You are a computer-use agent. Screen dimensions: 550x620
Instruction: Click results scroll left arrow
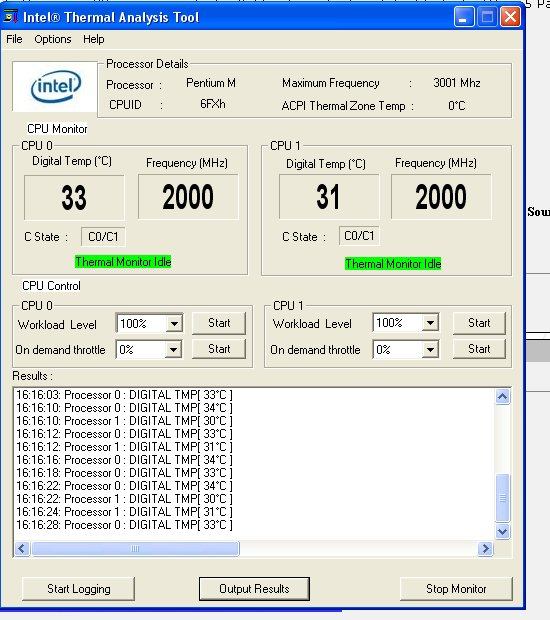(x=22, y=549)
